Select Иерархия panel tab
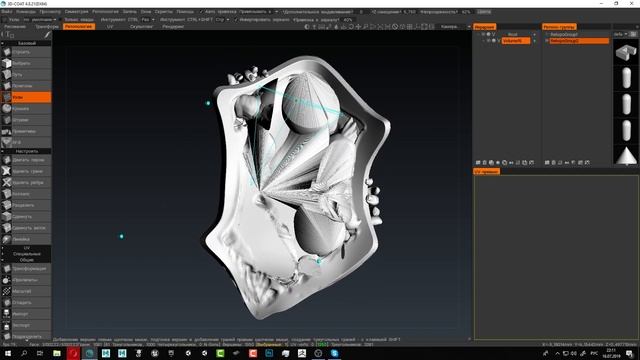 [484, 27]
